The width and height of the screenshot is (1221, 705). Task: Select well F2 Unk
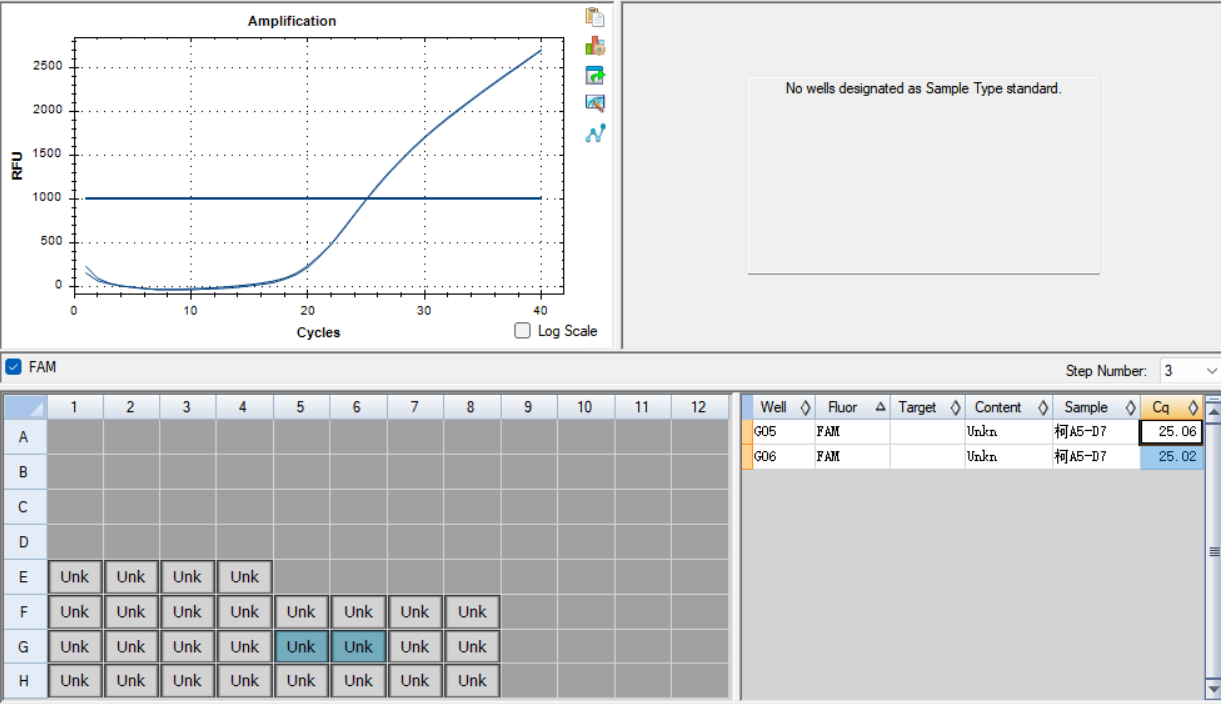[x=131, y=612]
